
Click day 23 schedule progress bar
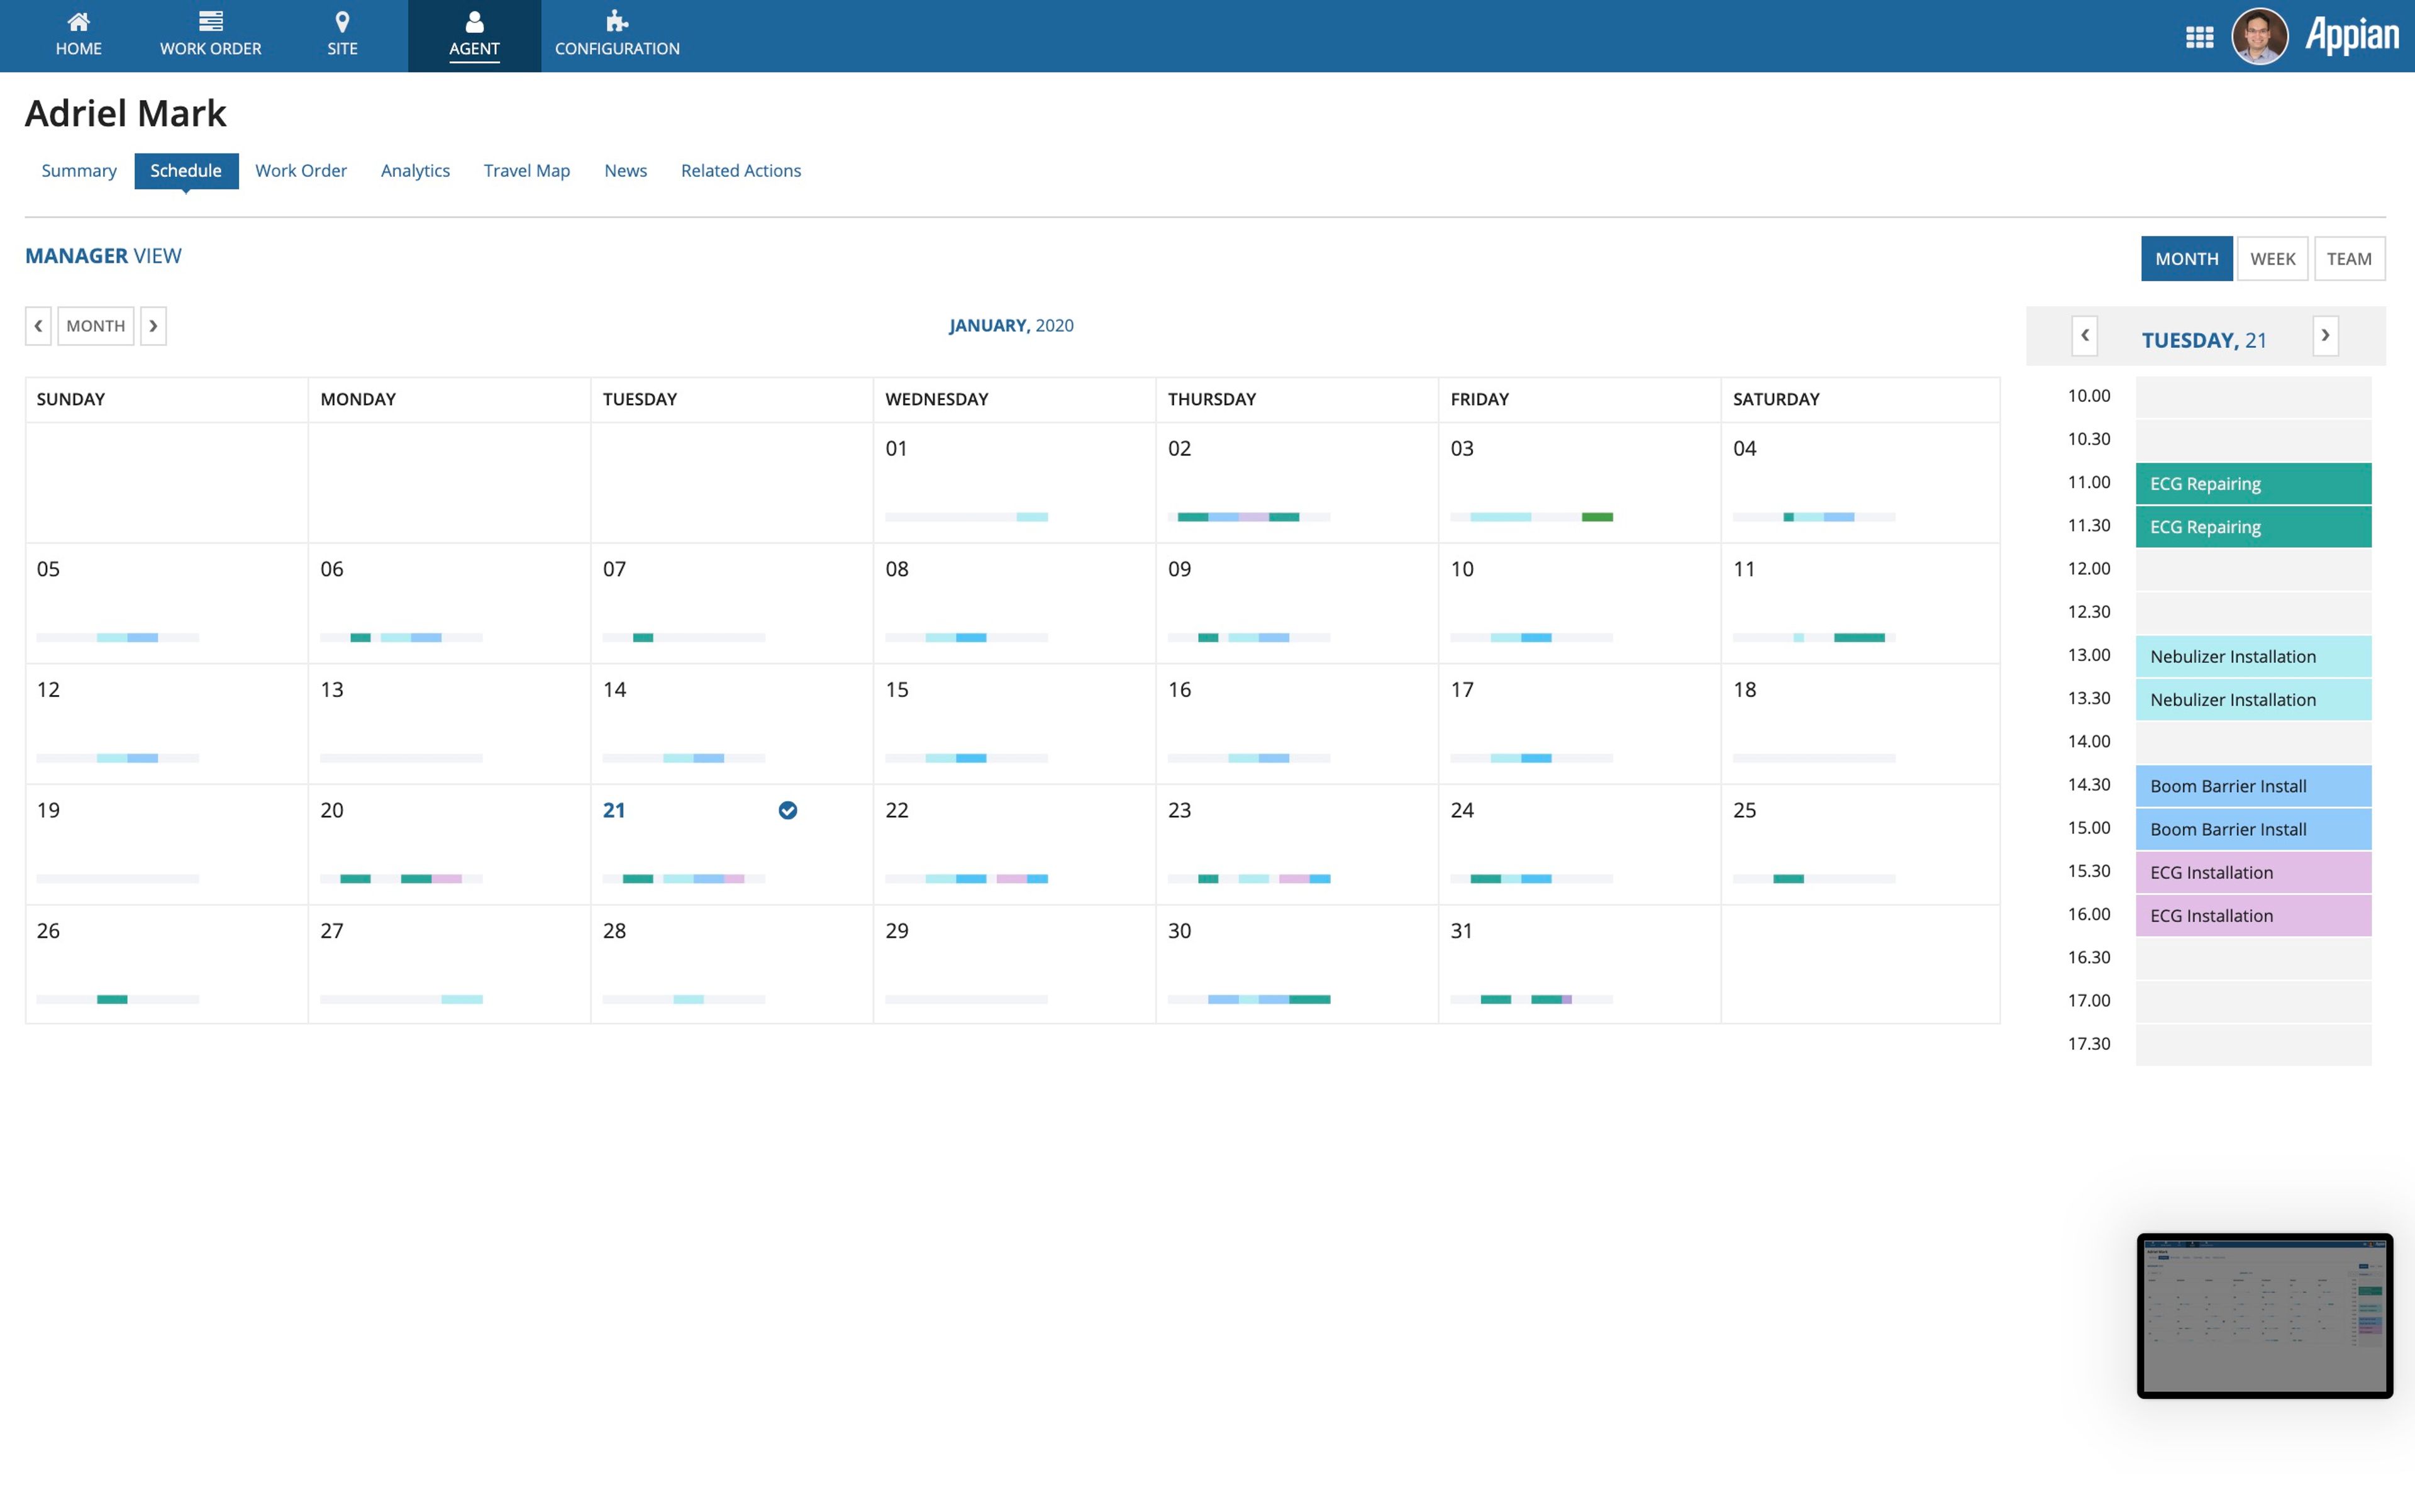[1249, 879]
